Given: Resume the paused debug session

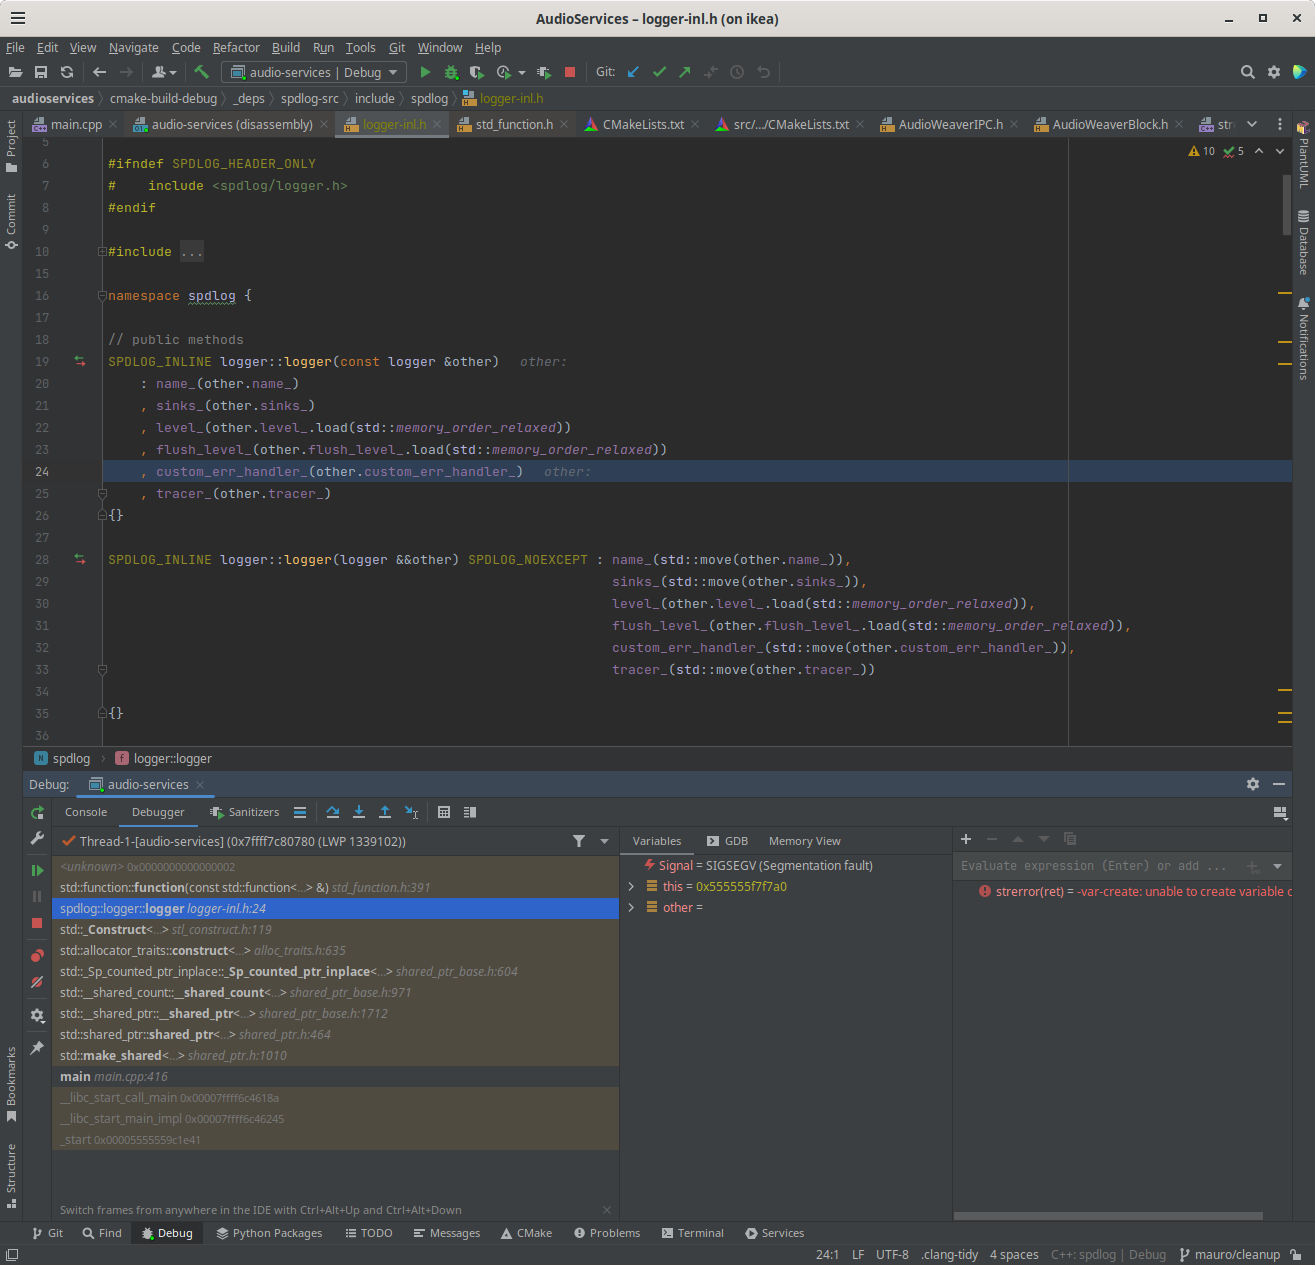Looking at the screenshot, I should tap(37, 870).
